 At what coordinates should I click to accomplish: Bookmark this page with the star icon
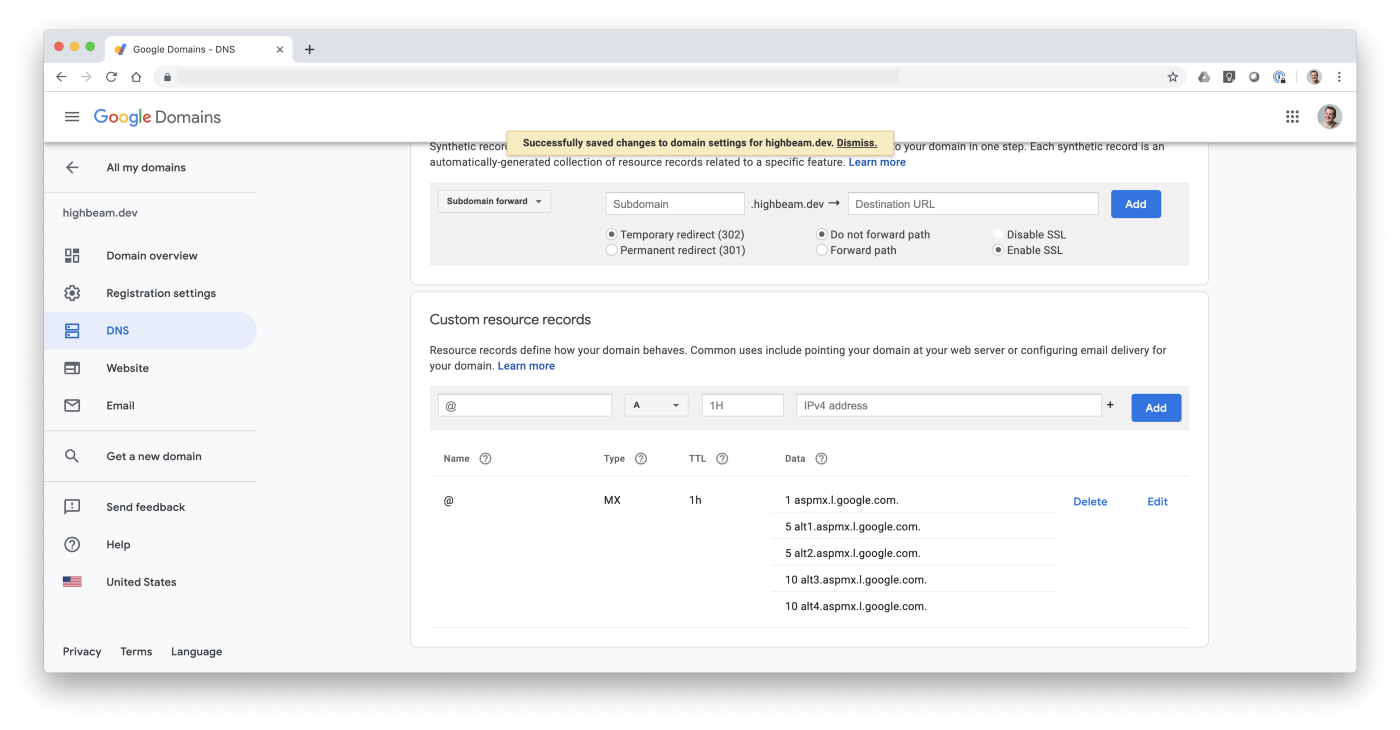coord(1173,77)
